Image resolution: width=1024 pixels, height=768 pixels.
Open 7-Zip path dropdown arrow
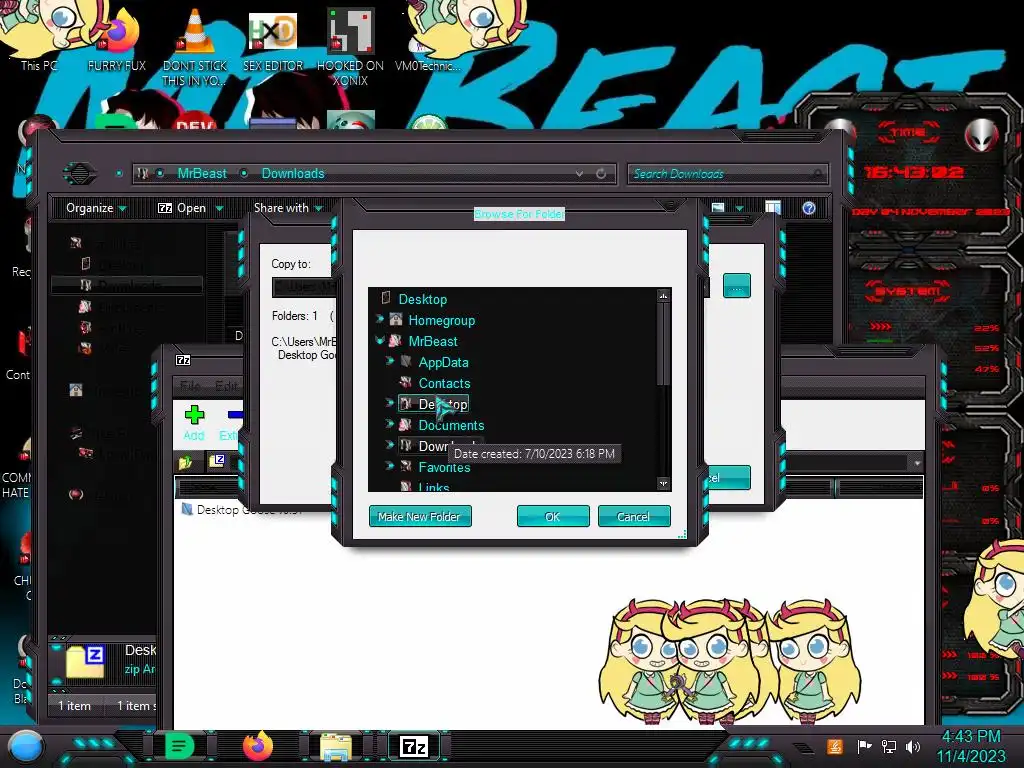coord(917,463)
